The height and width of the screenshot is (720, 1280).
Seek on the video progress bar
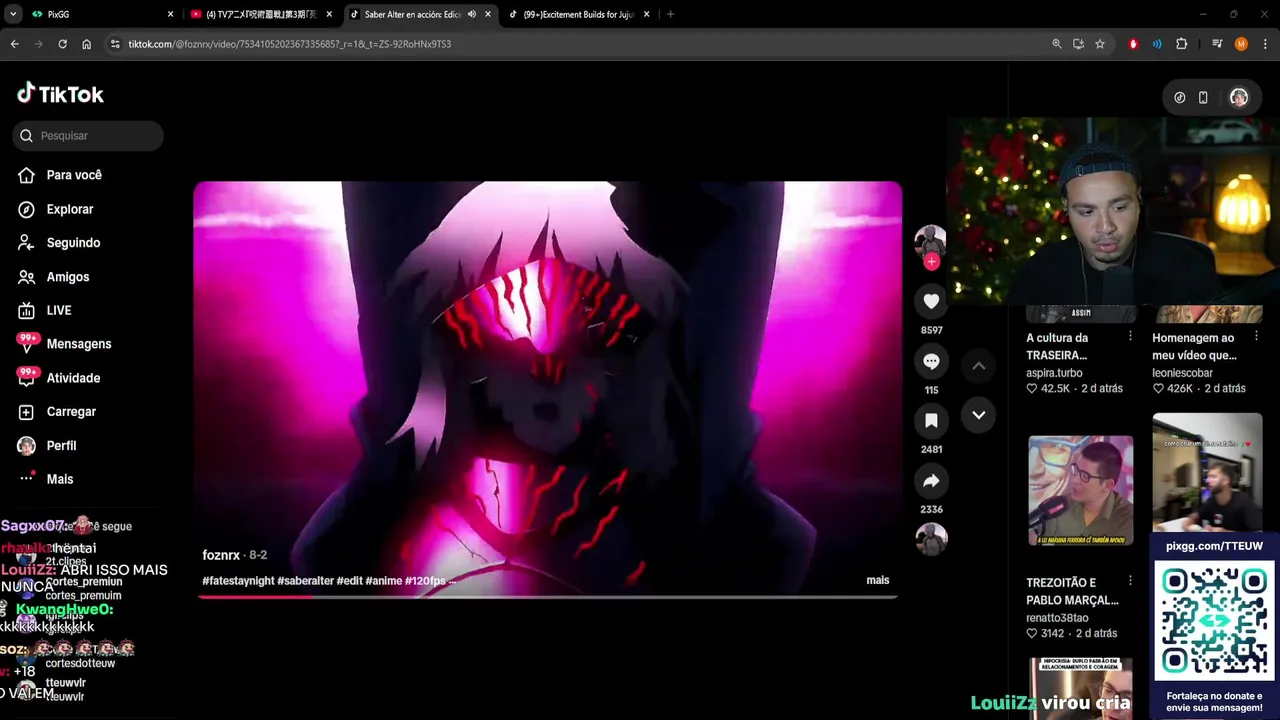[548, 597]
